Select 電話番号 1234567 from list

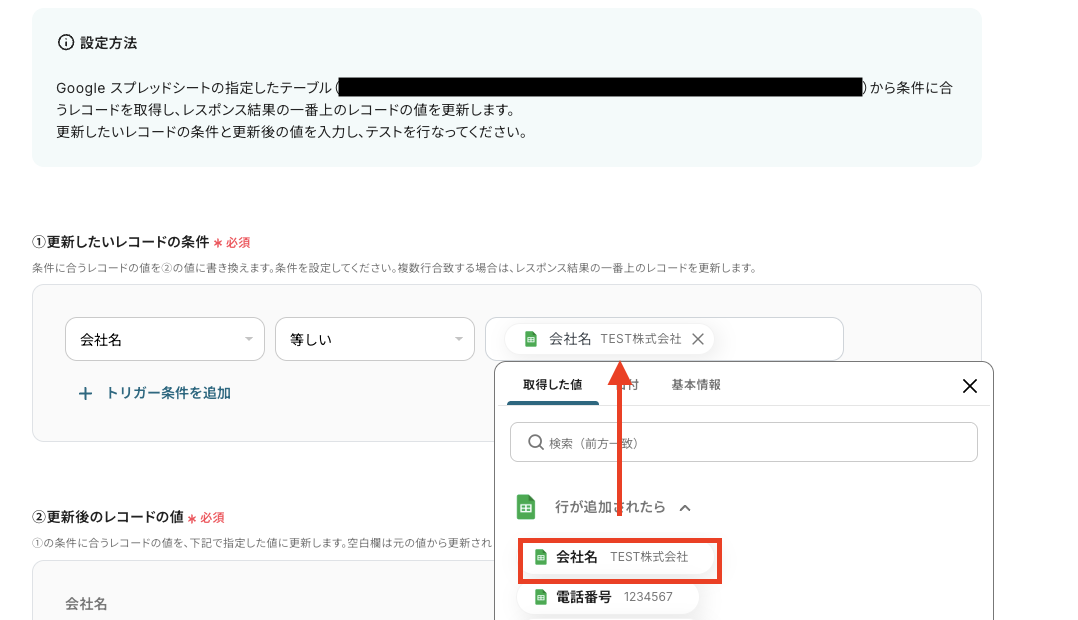608,597
